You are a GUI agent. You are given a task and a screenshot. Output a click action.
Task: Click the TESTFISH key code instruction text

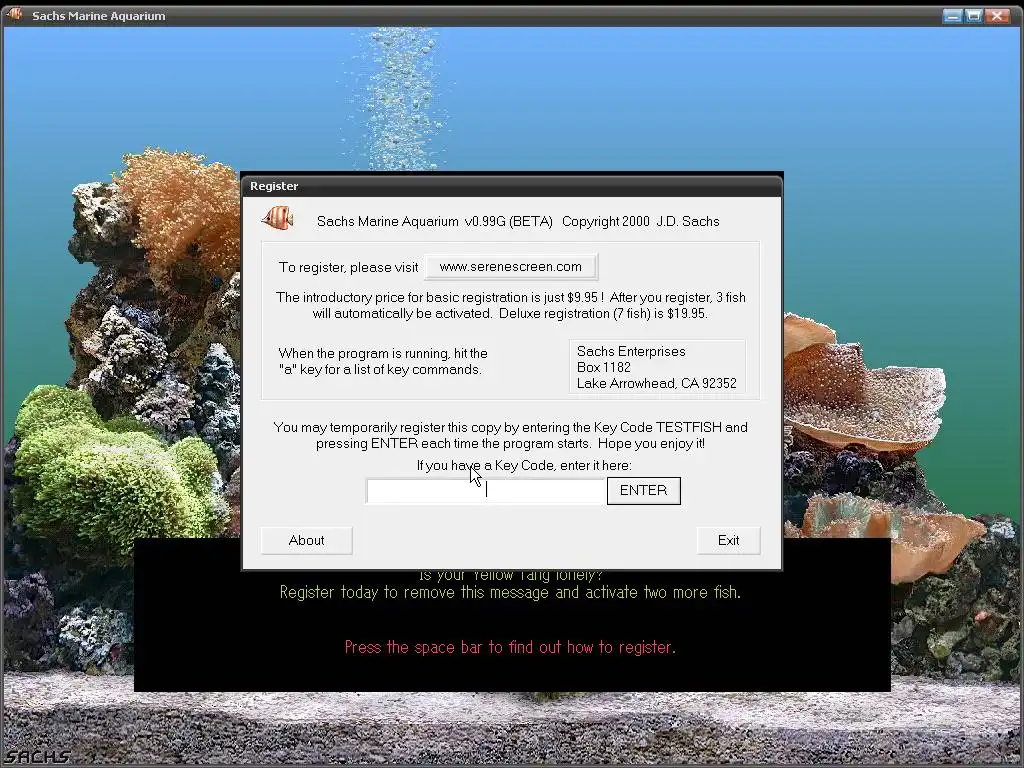coord(511,435)
